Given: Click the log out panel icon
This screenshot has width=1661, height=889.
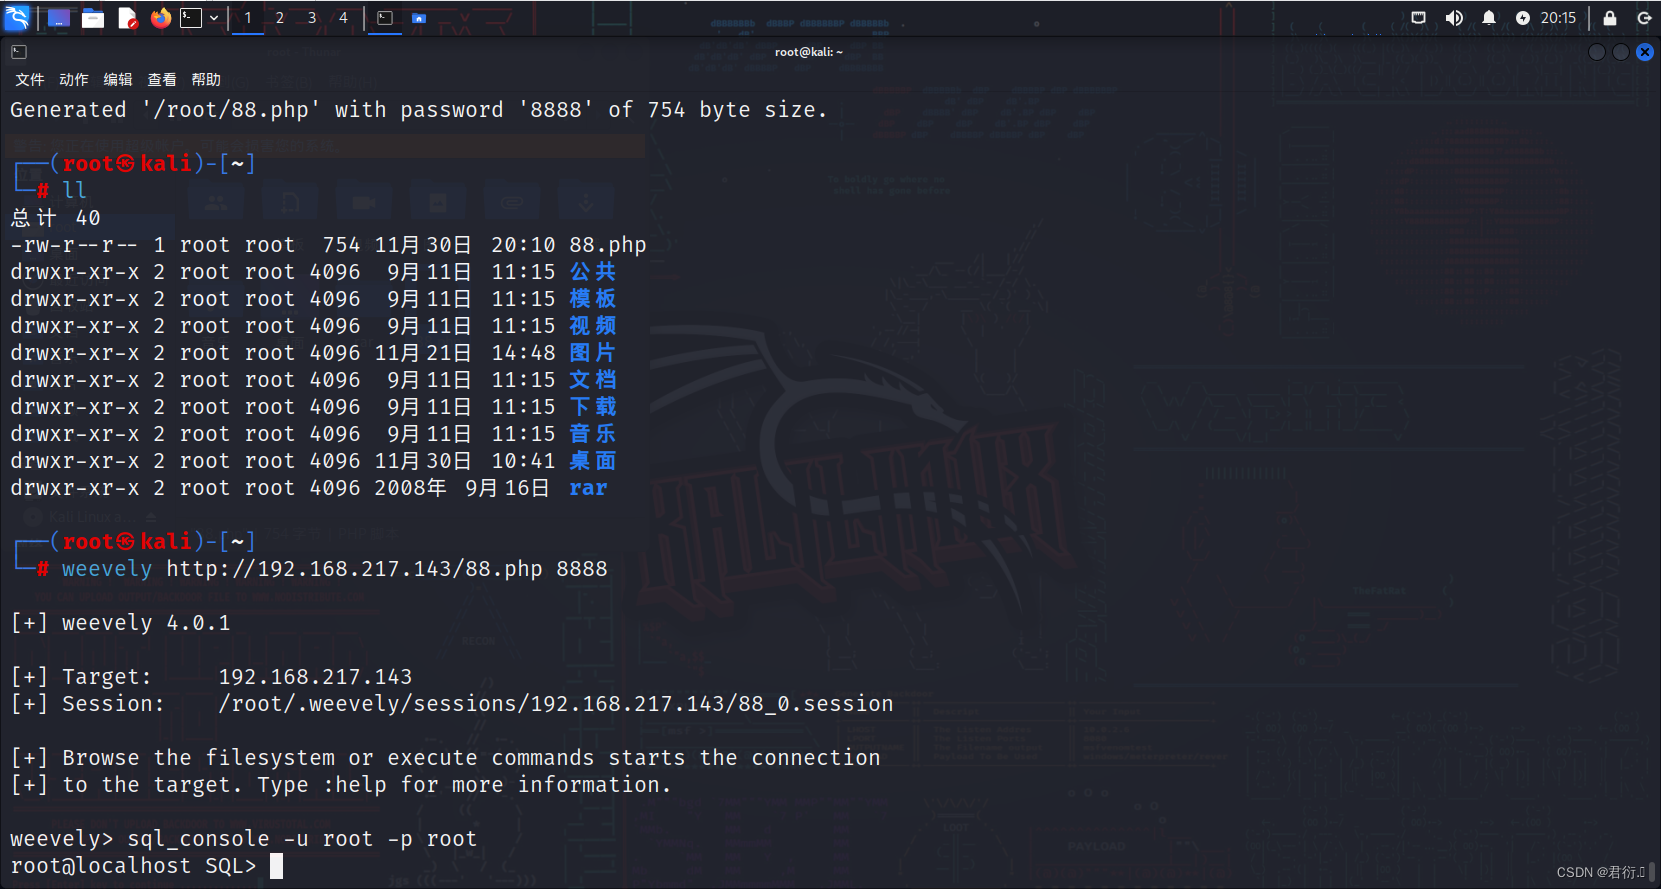Looking at the screenshot, I should [x=1644, y=18].
